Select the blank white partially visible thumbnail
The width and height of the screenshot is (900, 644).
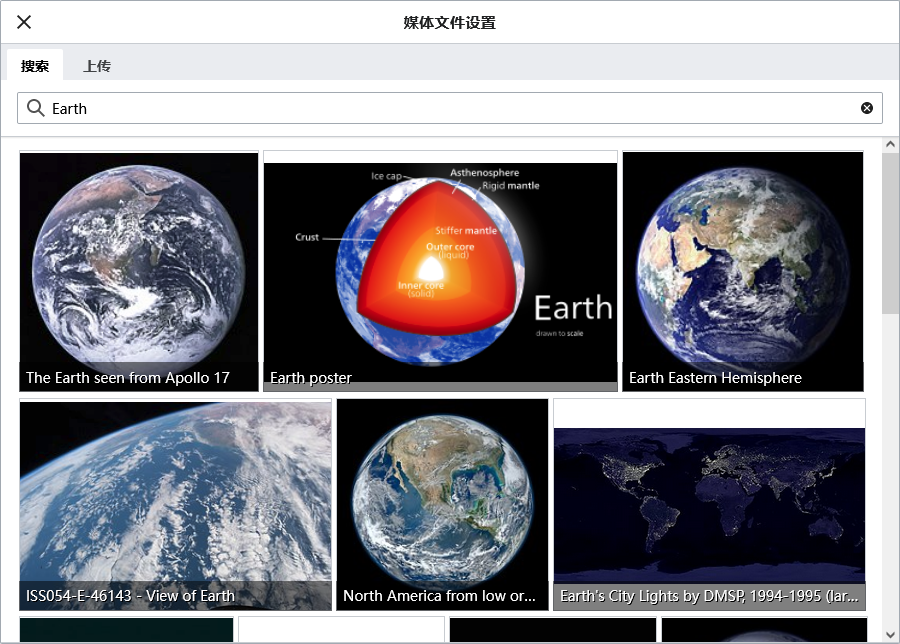click(341, 630)
